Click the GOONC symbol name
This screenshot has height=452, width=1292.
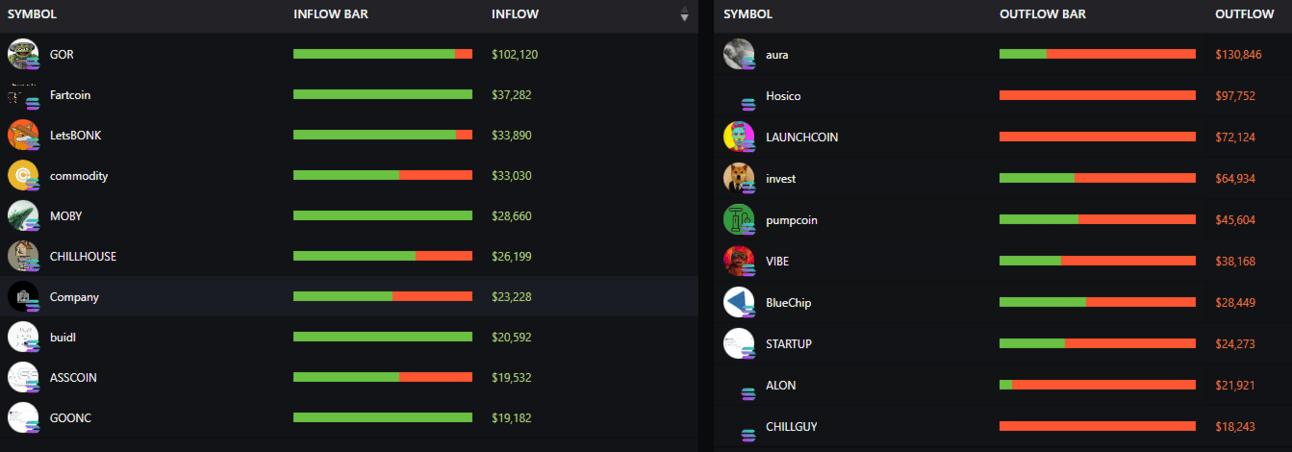click(70, 417)
